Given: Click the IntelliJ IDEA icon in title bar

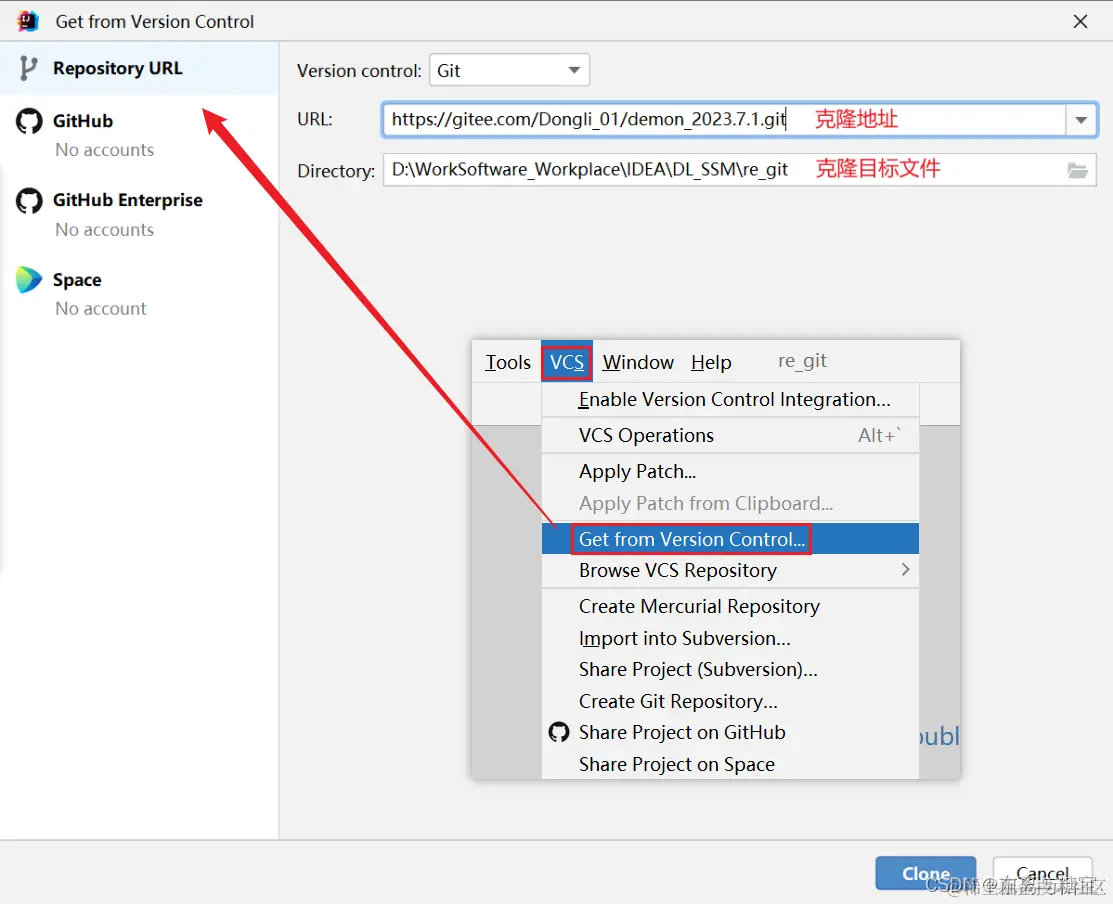Looking at the screenshot, I should (x=28, y=21).
